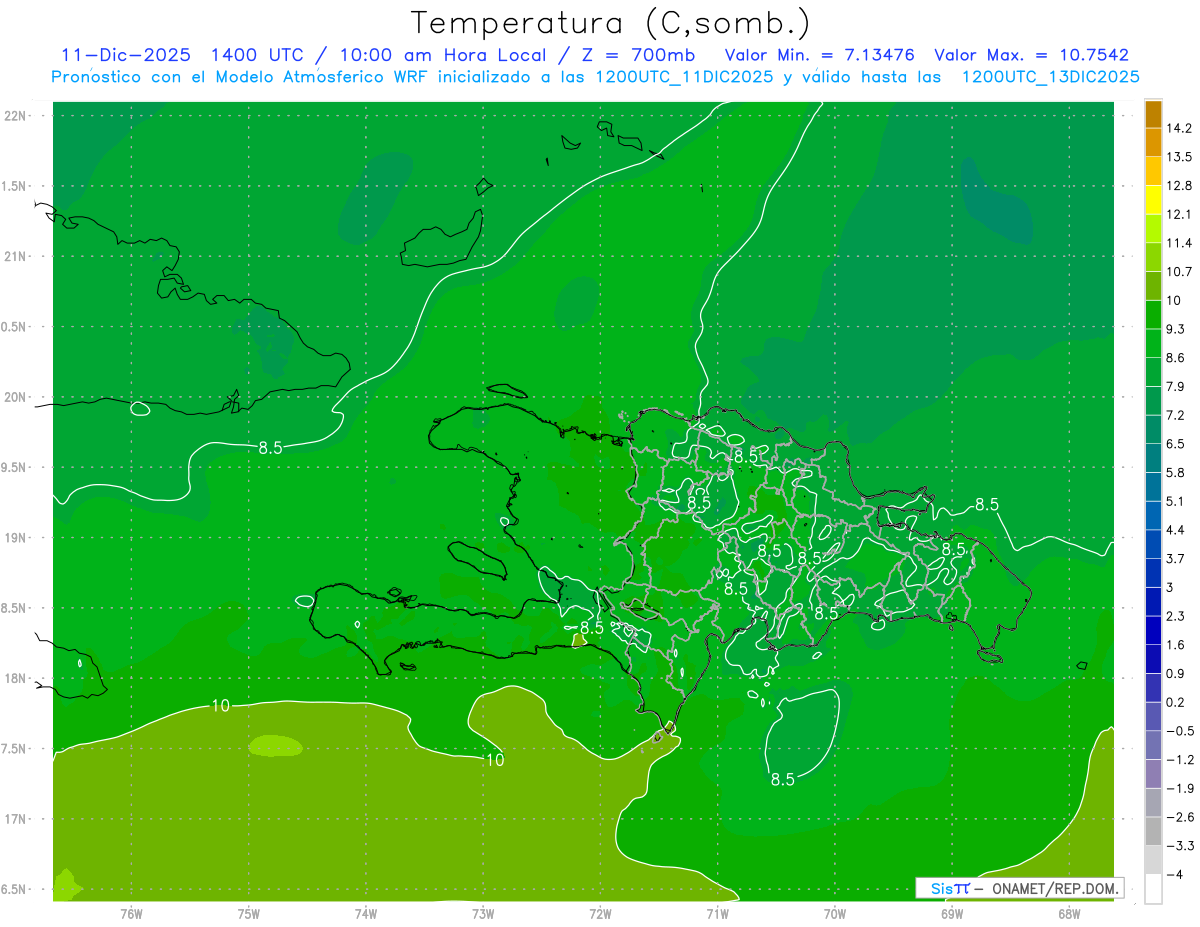Select the '11-Dic-2025' date text
This screenshot has width=1200, height=927.
(x=126, y=55)
